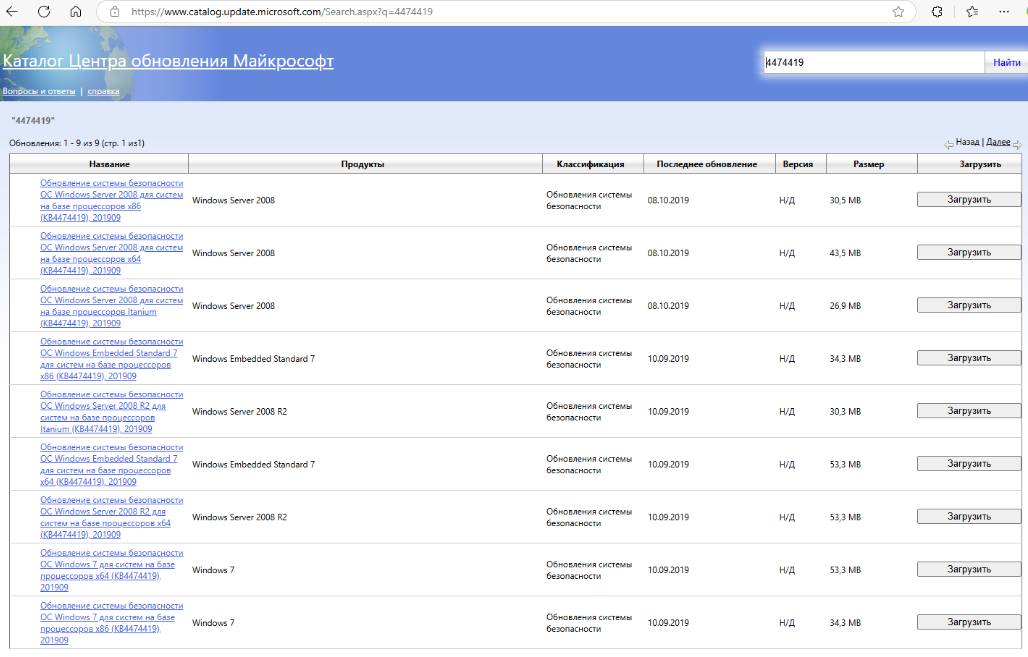Open the Вопросы и ответы link
The image size is (1028, 657).
(39, 91)
